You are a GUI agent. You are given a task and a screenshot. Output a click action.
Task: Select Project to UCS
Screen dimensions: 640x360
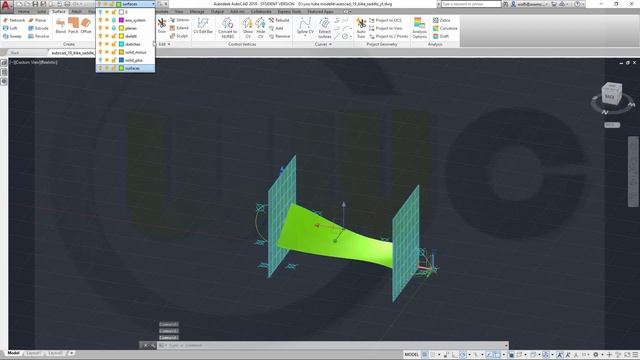tap(385, 20)
